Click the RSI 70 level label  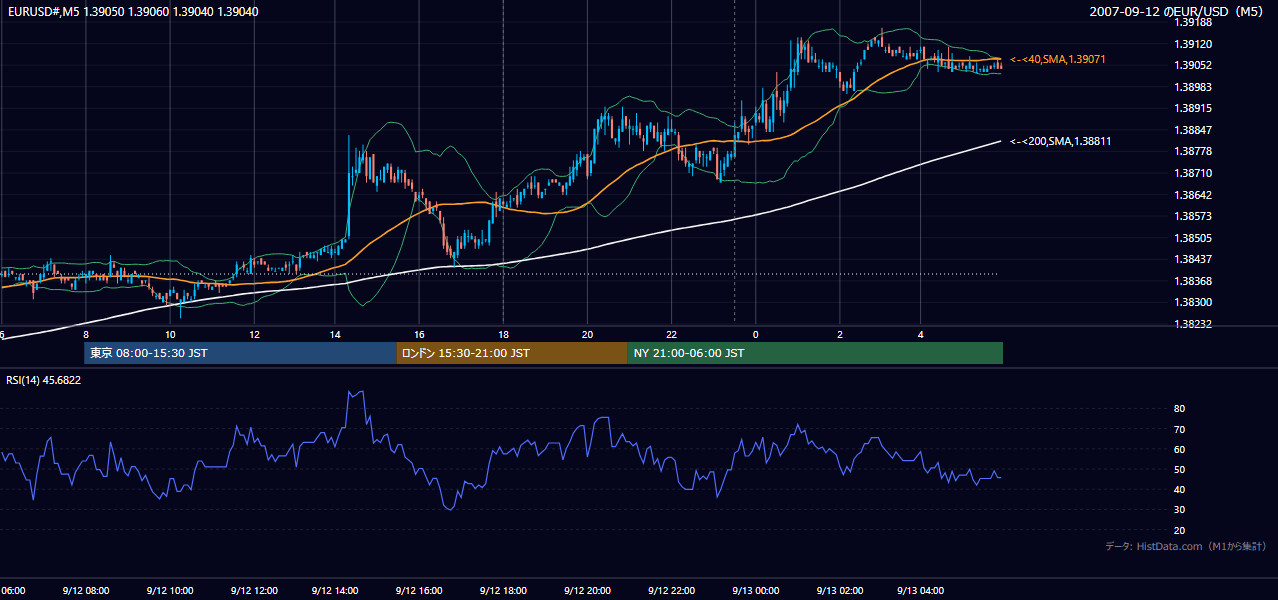tap(1180, 429)
